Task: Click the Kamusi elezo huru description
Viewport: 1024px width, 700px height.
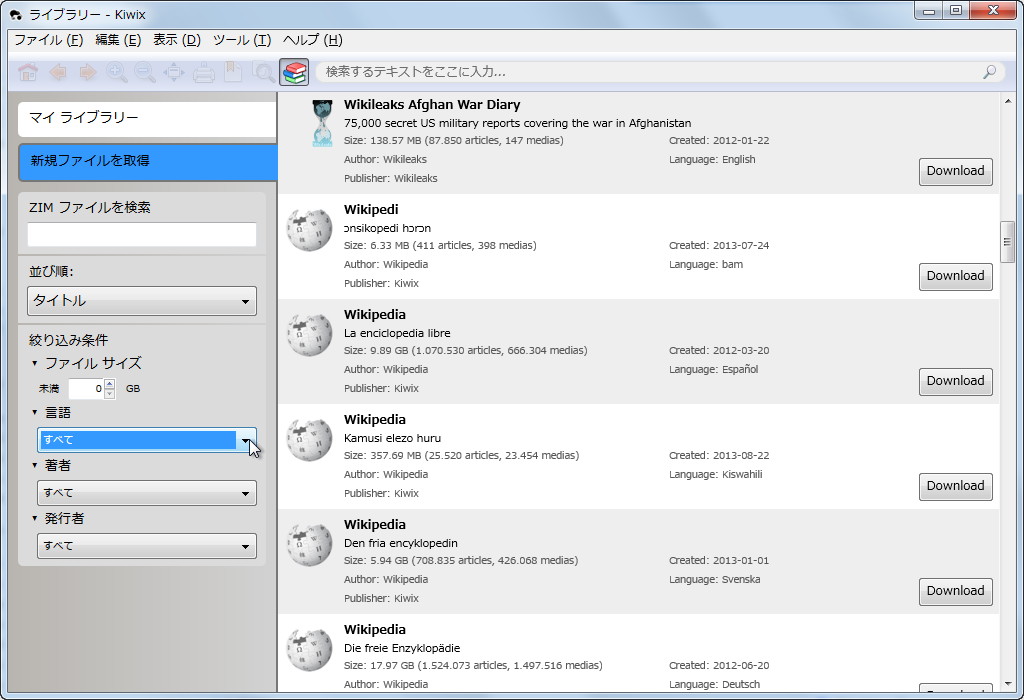Action: (392, 438)
